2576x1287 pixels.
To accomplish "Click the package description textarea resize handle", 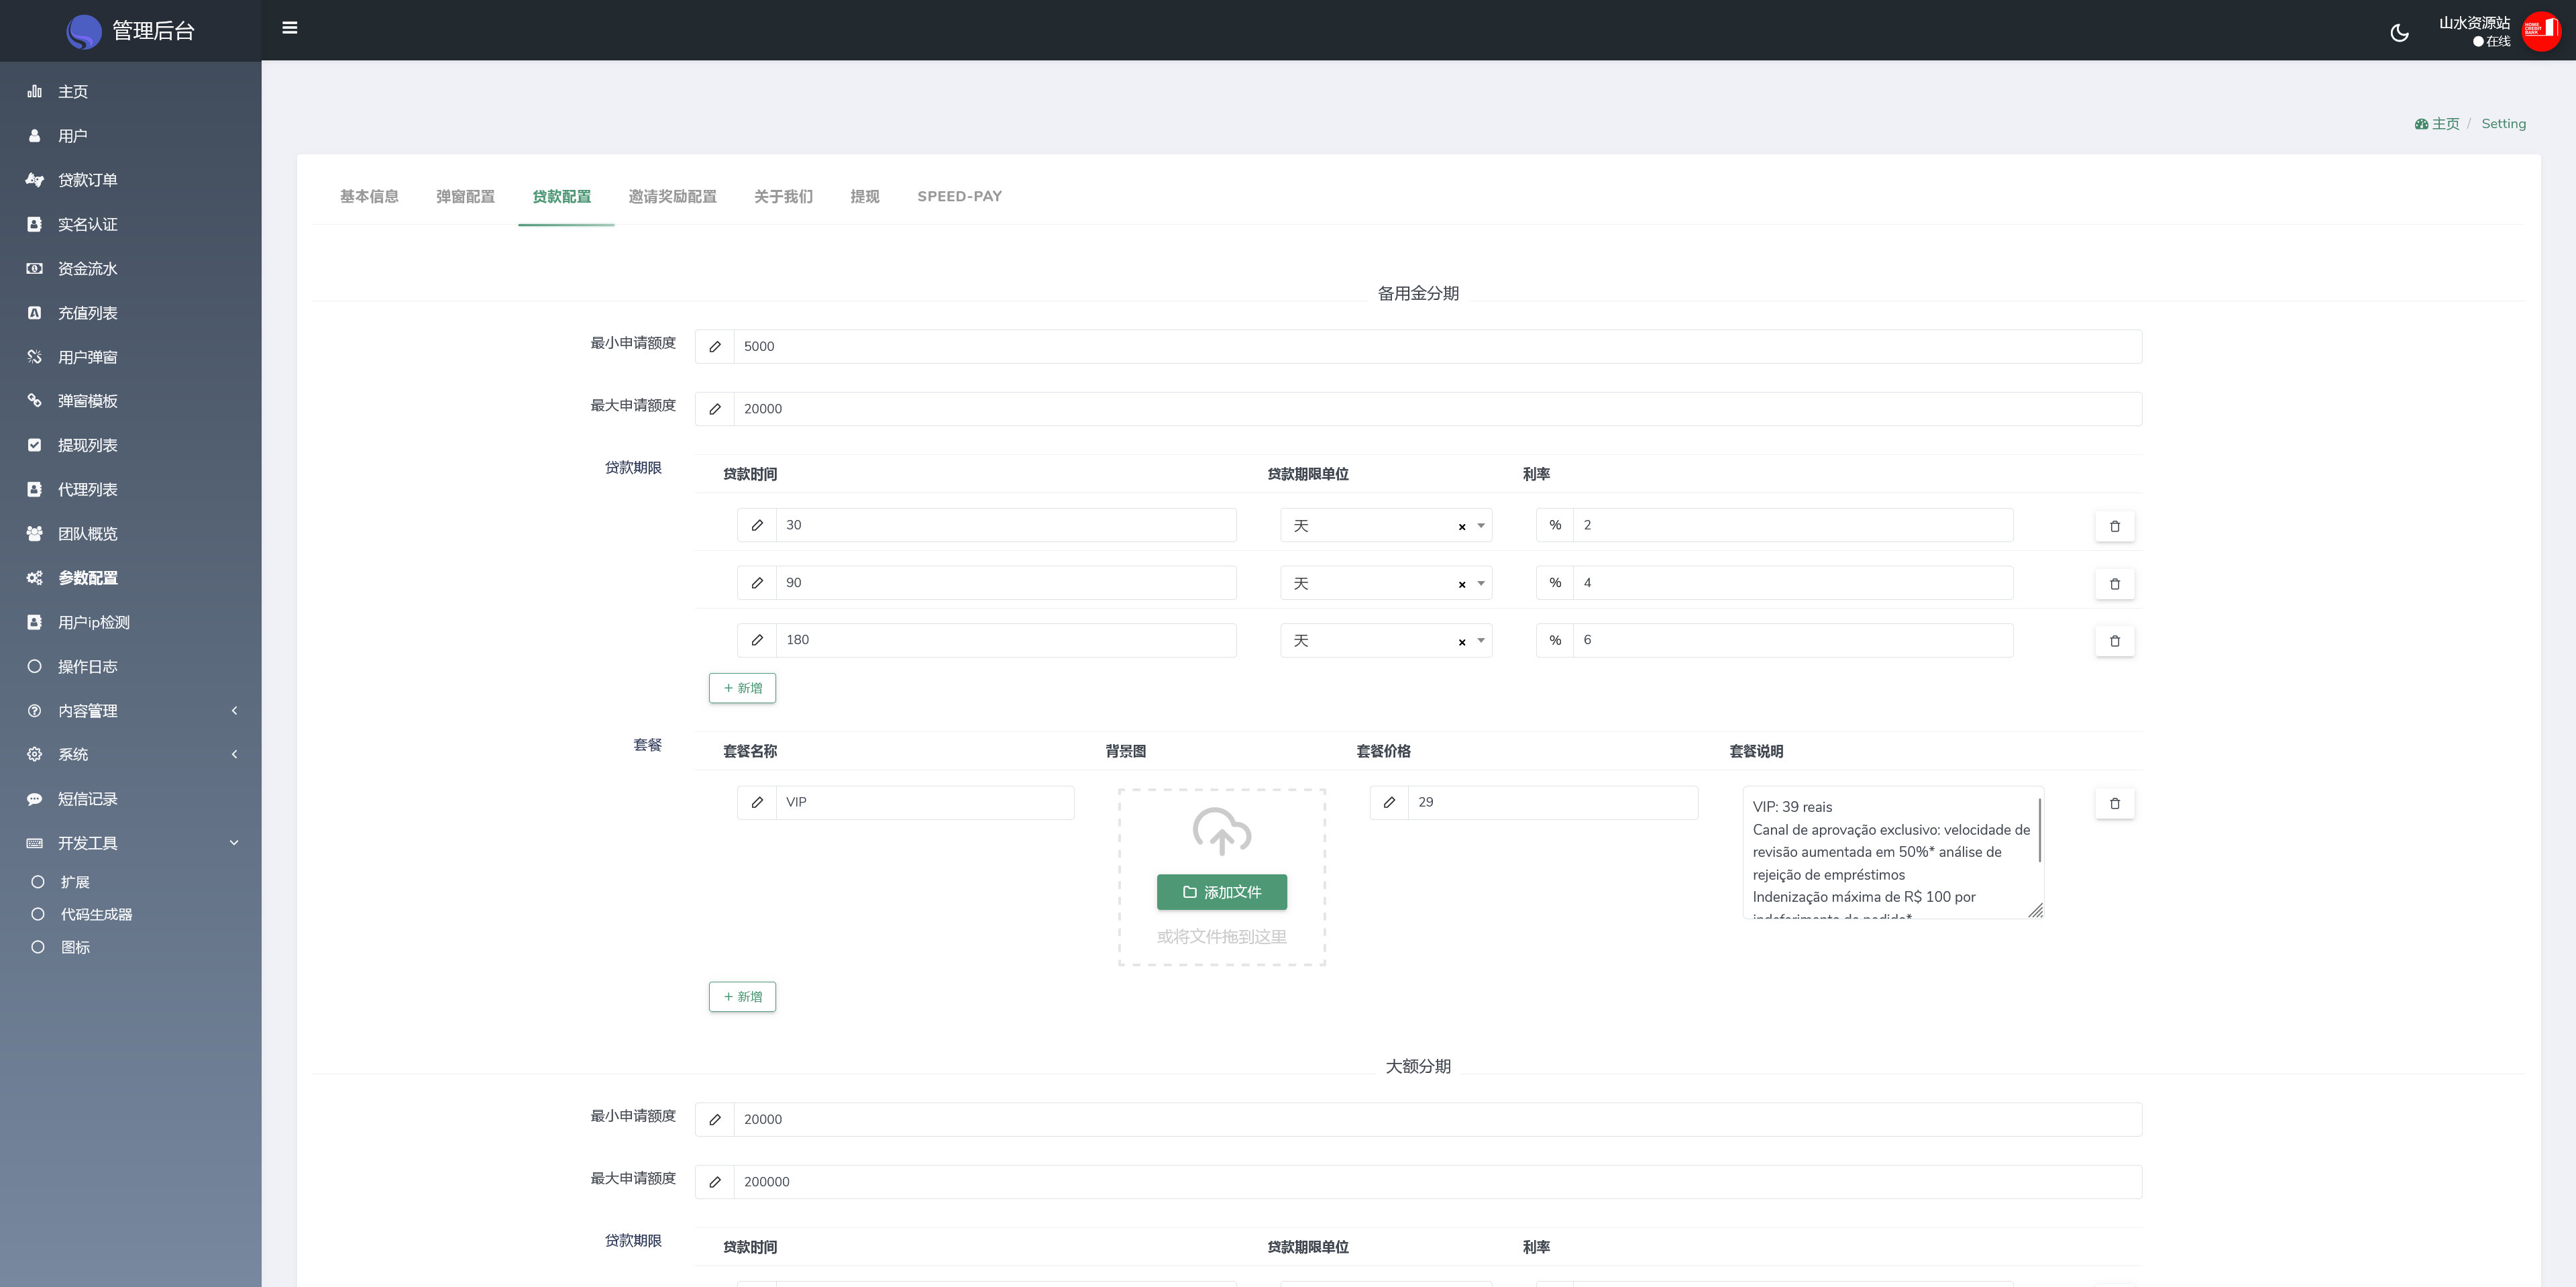I will click(x=2035, y=910).
